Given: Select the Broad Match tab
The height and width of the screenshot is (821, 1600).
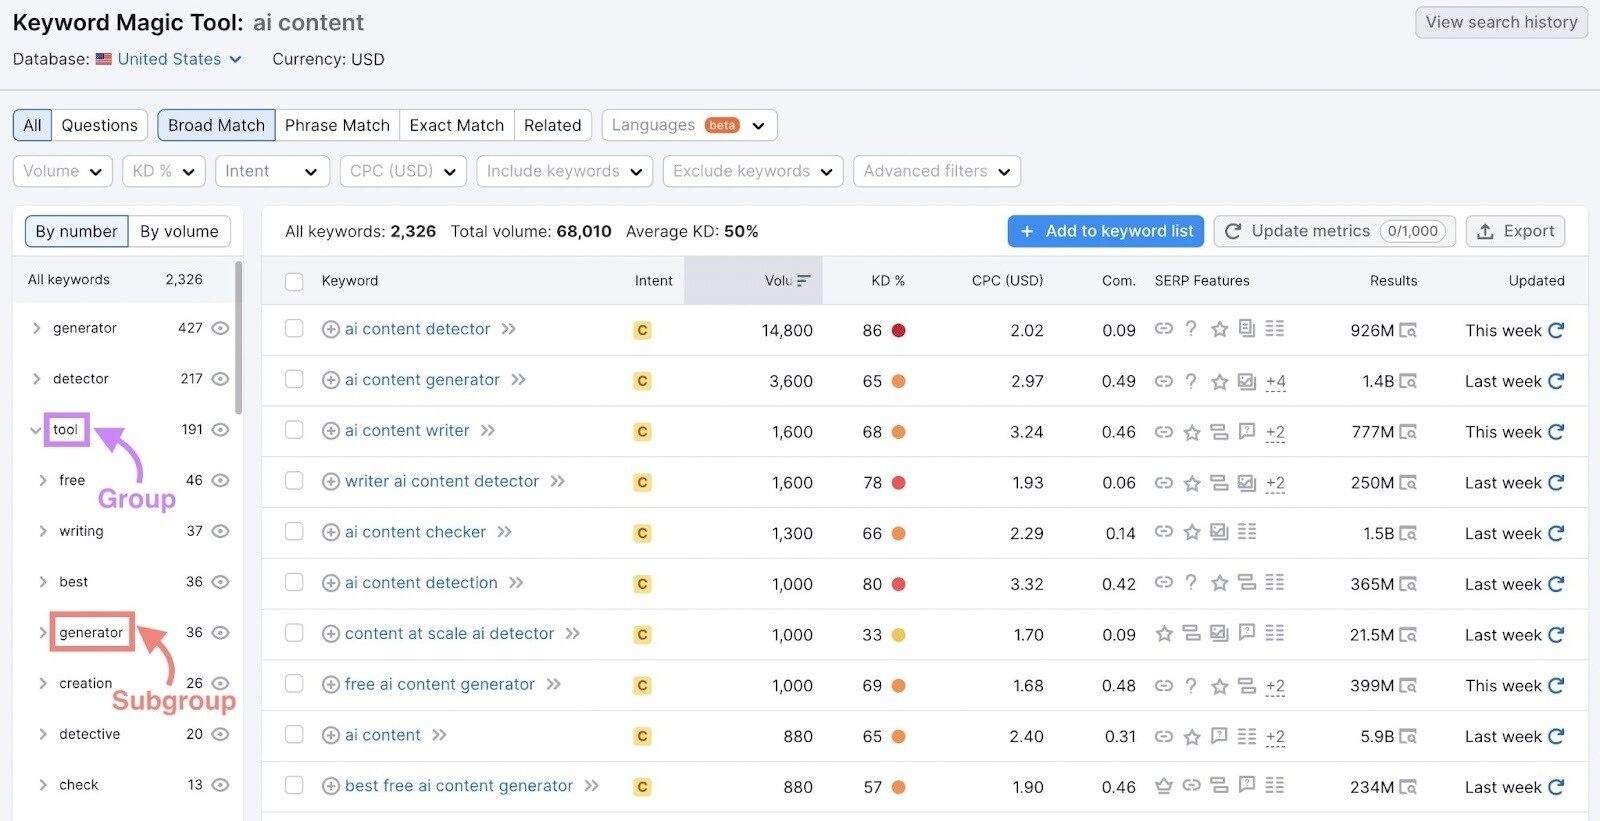Looking at the screenshot, I should tap(216, 125).
